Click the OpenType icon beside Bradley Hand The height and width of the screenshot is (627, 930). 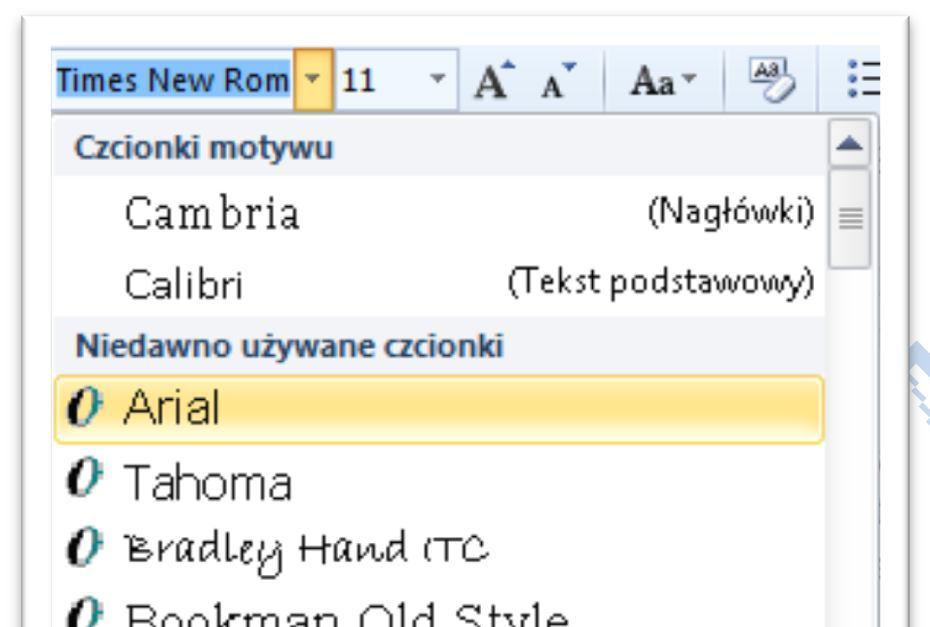click(x=84, y=547)
